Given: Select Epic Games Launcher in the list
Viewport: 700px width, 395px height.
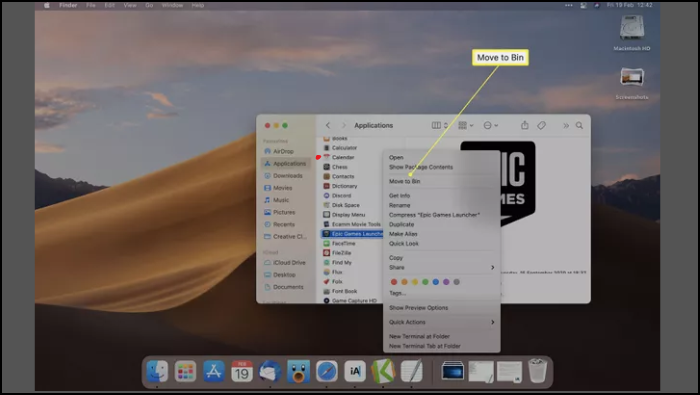Looking at the screenshot, I should (x=352, y=234).
